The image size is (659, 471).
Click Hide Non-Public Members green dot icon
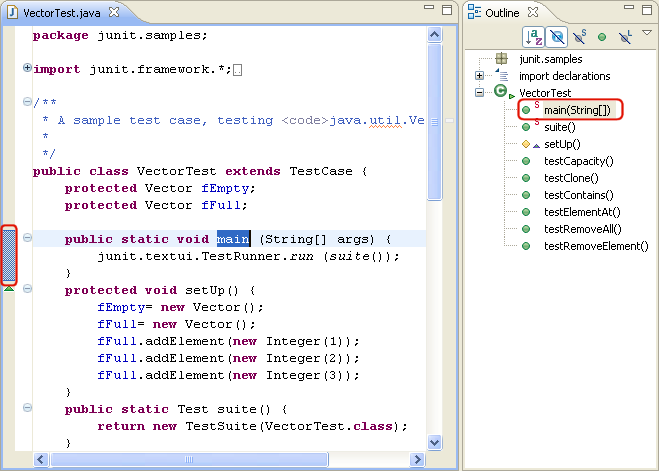pyautogui.click(x=601, y=37)
